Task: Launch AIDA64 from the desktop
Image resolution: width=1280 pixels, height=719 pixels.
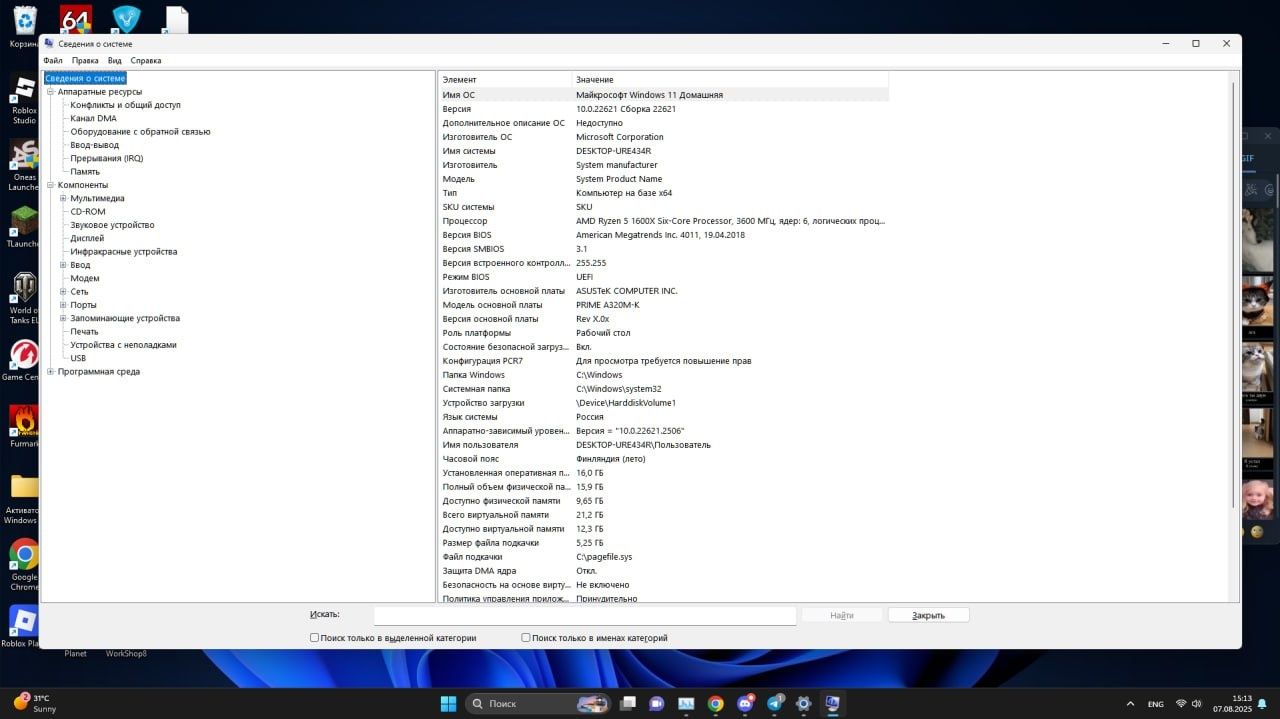Action: coord(76,19)
